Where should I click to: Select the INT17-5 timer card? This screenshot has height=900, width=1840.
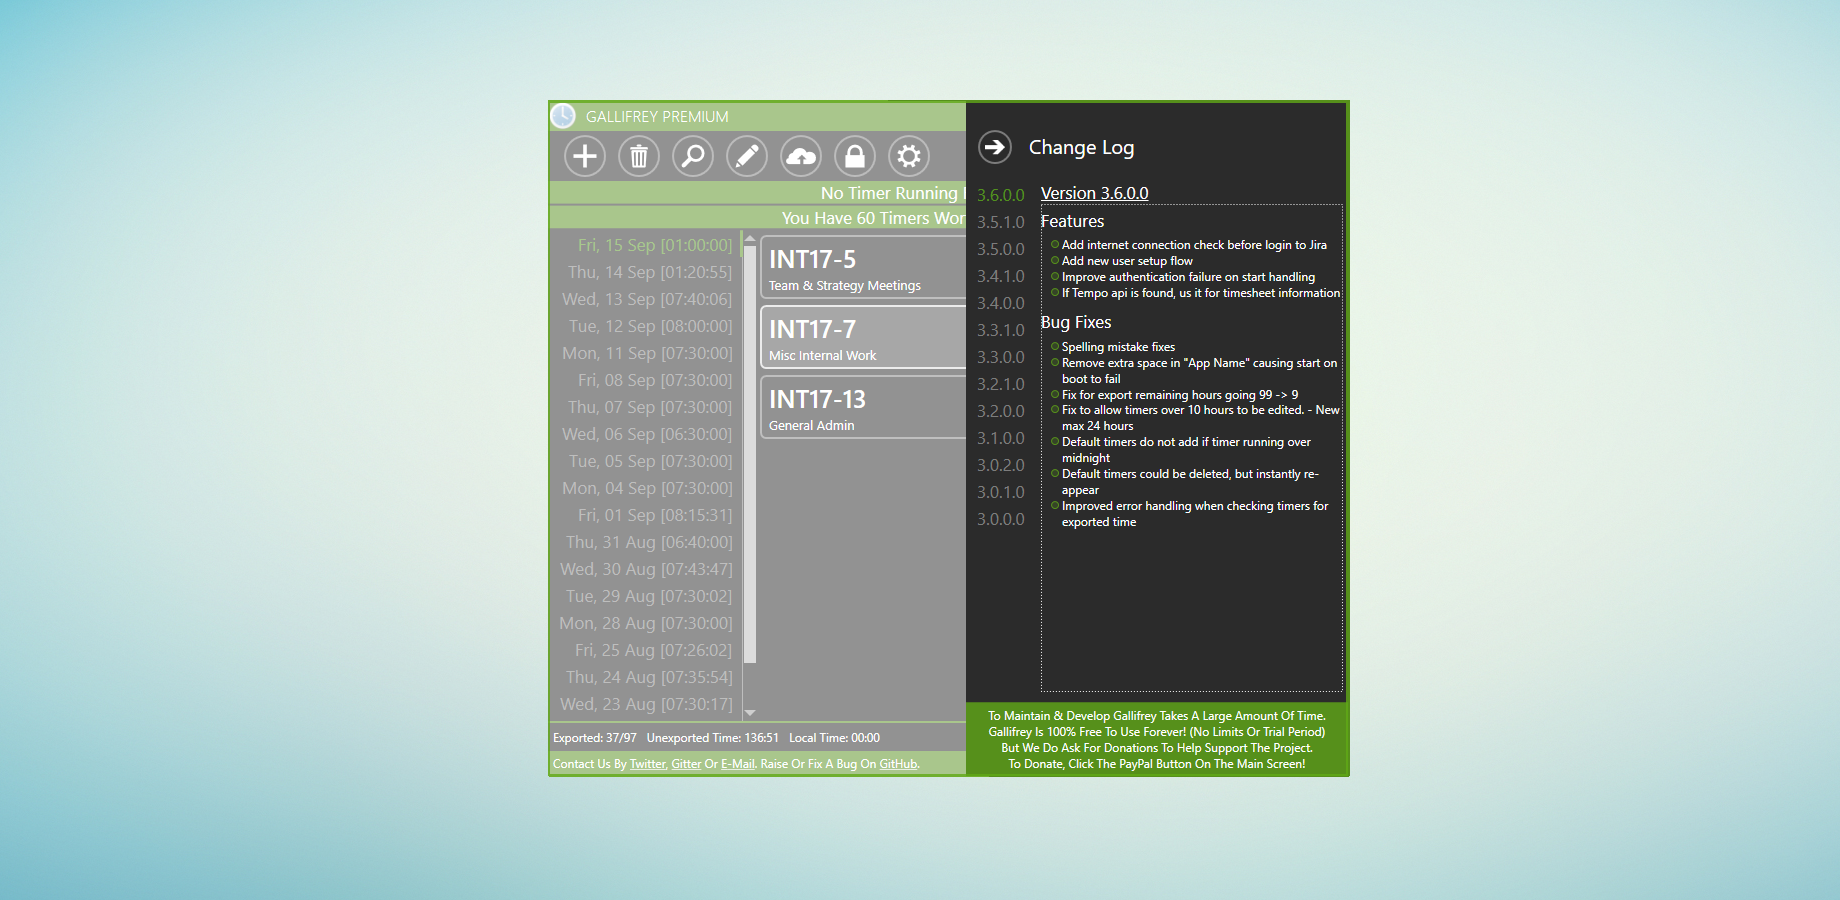pyautogui.click(x=863, y=267)
